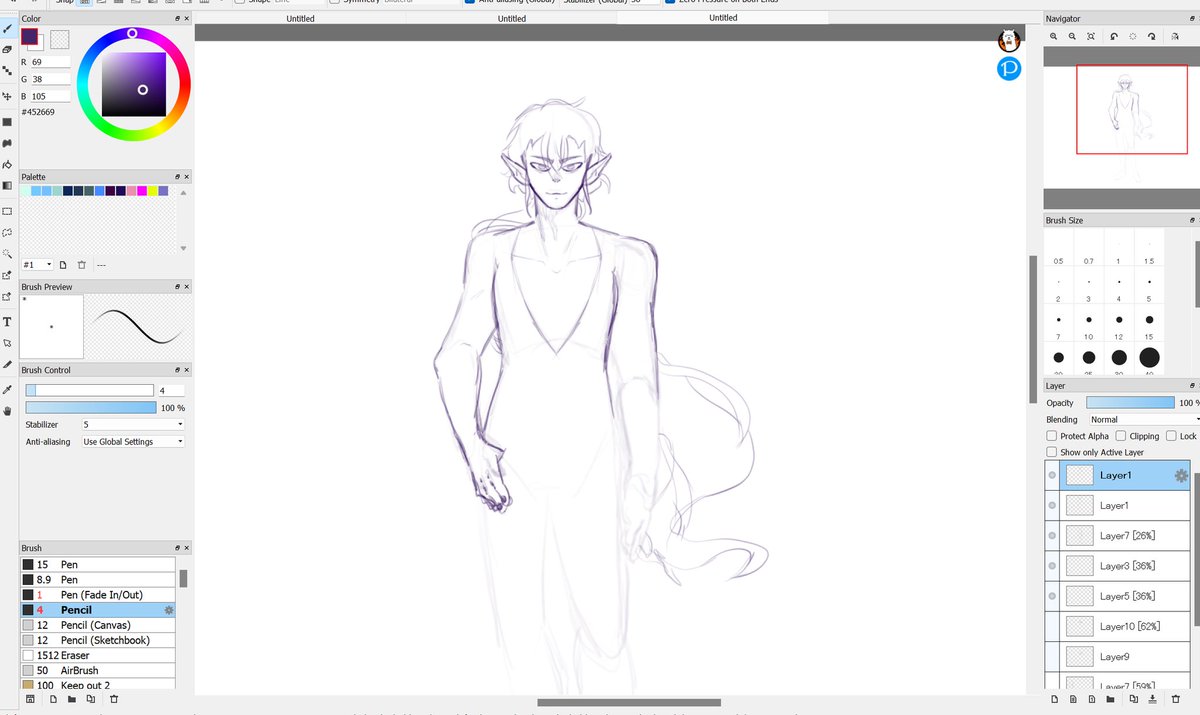This screenshot has width=1200, height=715.
Task: Reset canvas rotation in Navigator
Action: click(x=1133, y=36)
